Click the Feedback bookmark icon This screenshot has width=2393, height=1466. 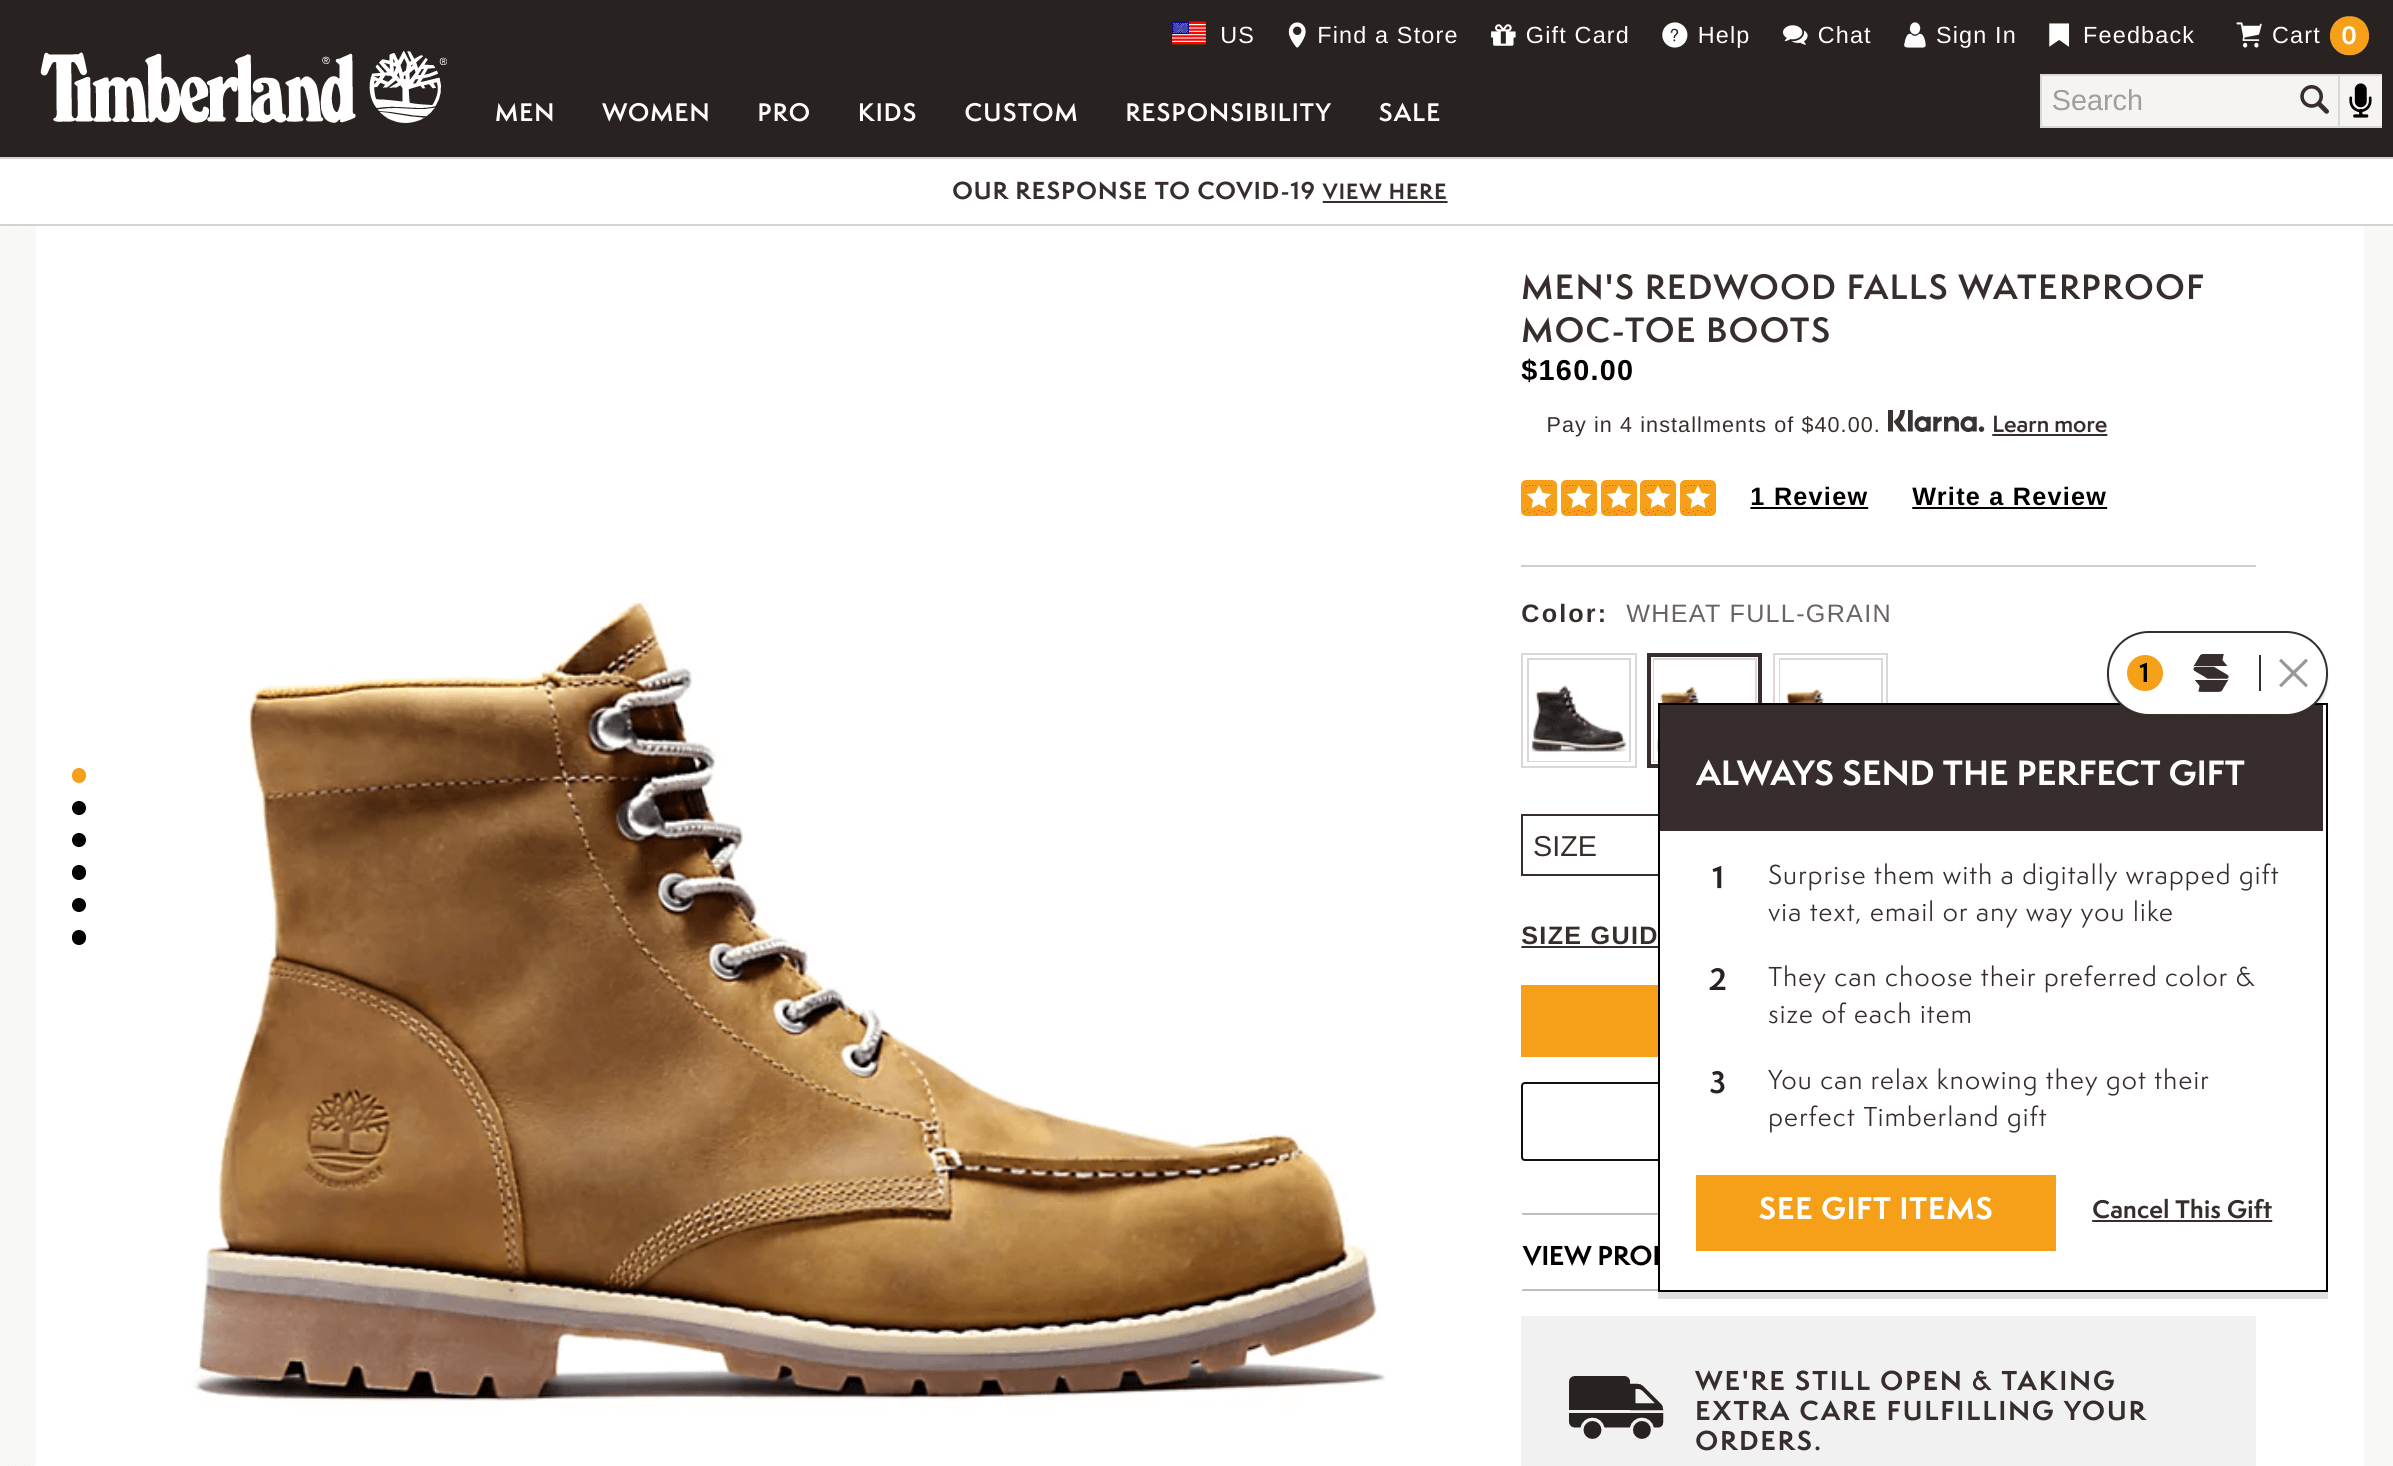pyautogui.click(x=2059, y=36)
